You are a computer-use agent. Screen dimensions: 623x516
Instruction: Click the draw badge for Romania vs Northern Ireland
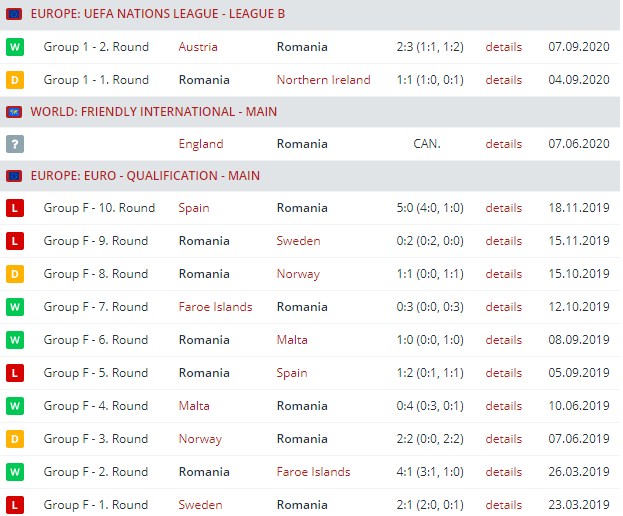click(x=15, y=80)
